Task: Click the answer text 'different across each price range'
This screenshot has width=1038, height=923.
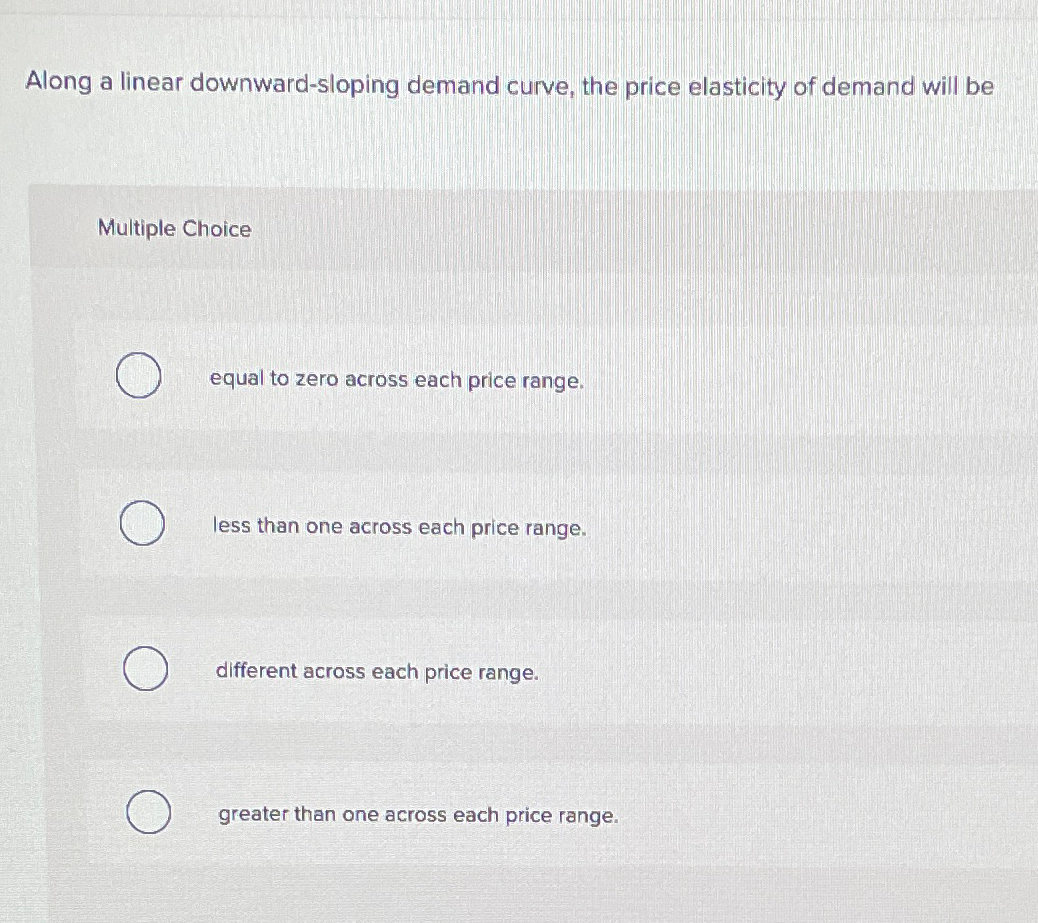Action: 377,671
